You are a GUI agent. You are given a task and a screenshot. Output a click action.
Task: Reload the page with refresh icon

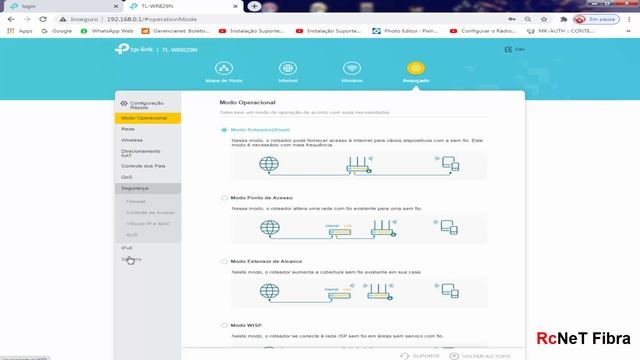click(43, 19)
